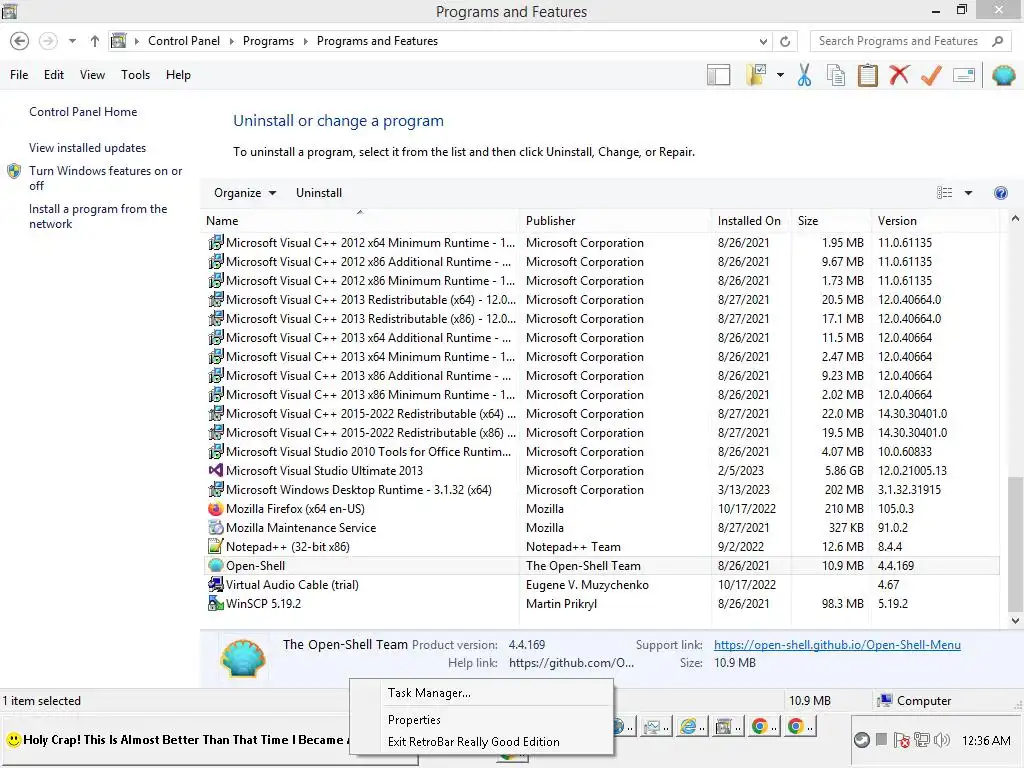1024x768 pixels.
Task: Click the Search Programs and Features box
Action: point(898,41)
